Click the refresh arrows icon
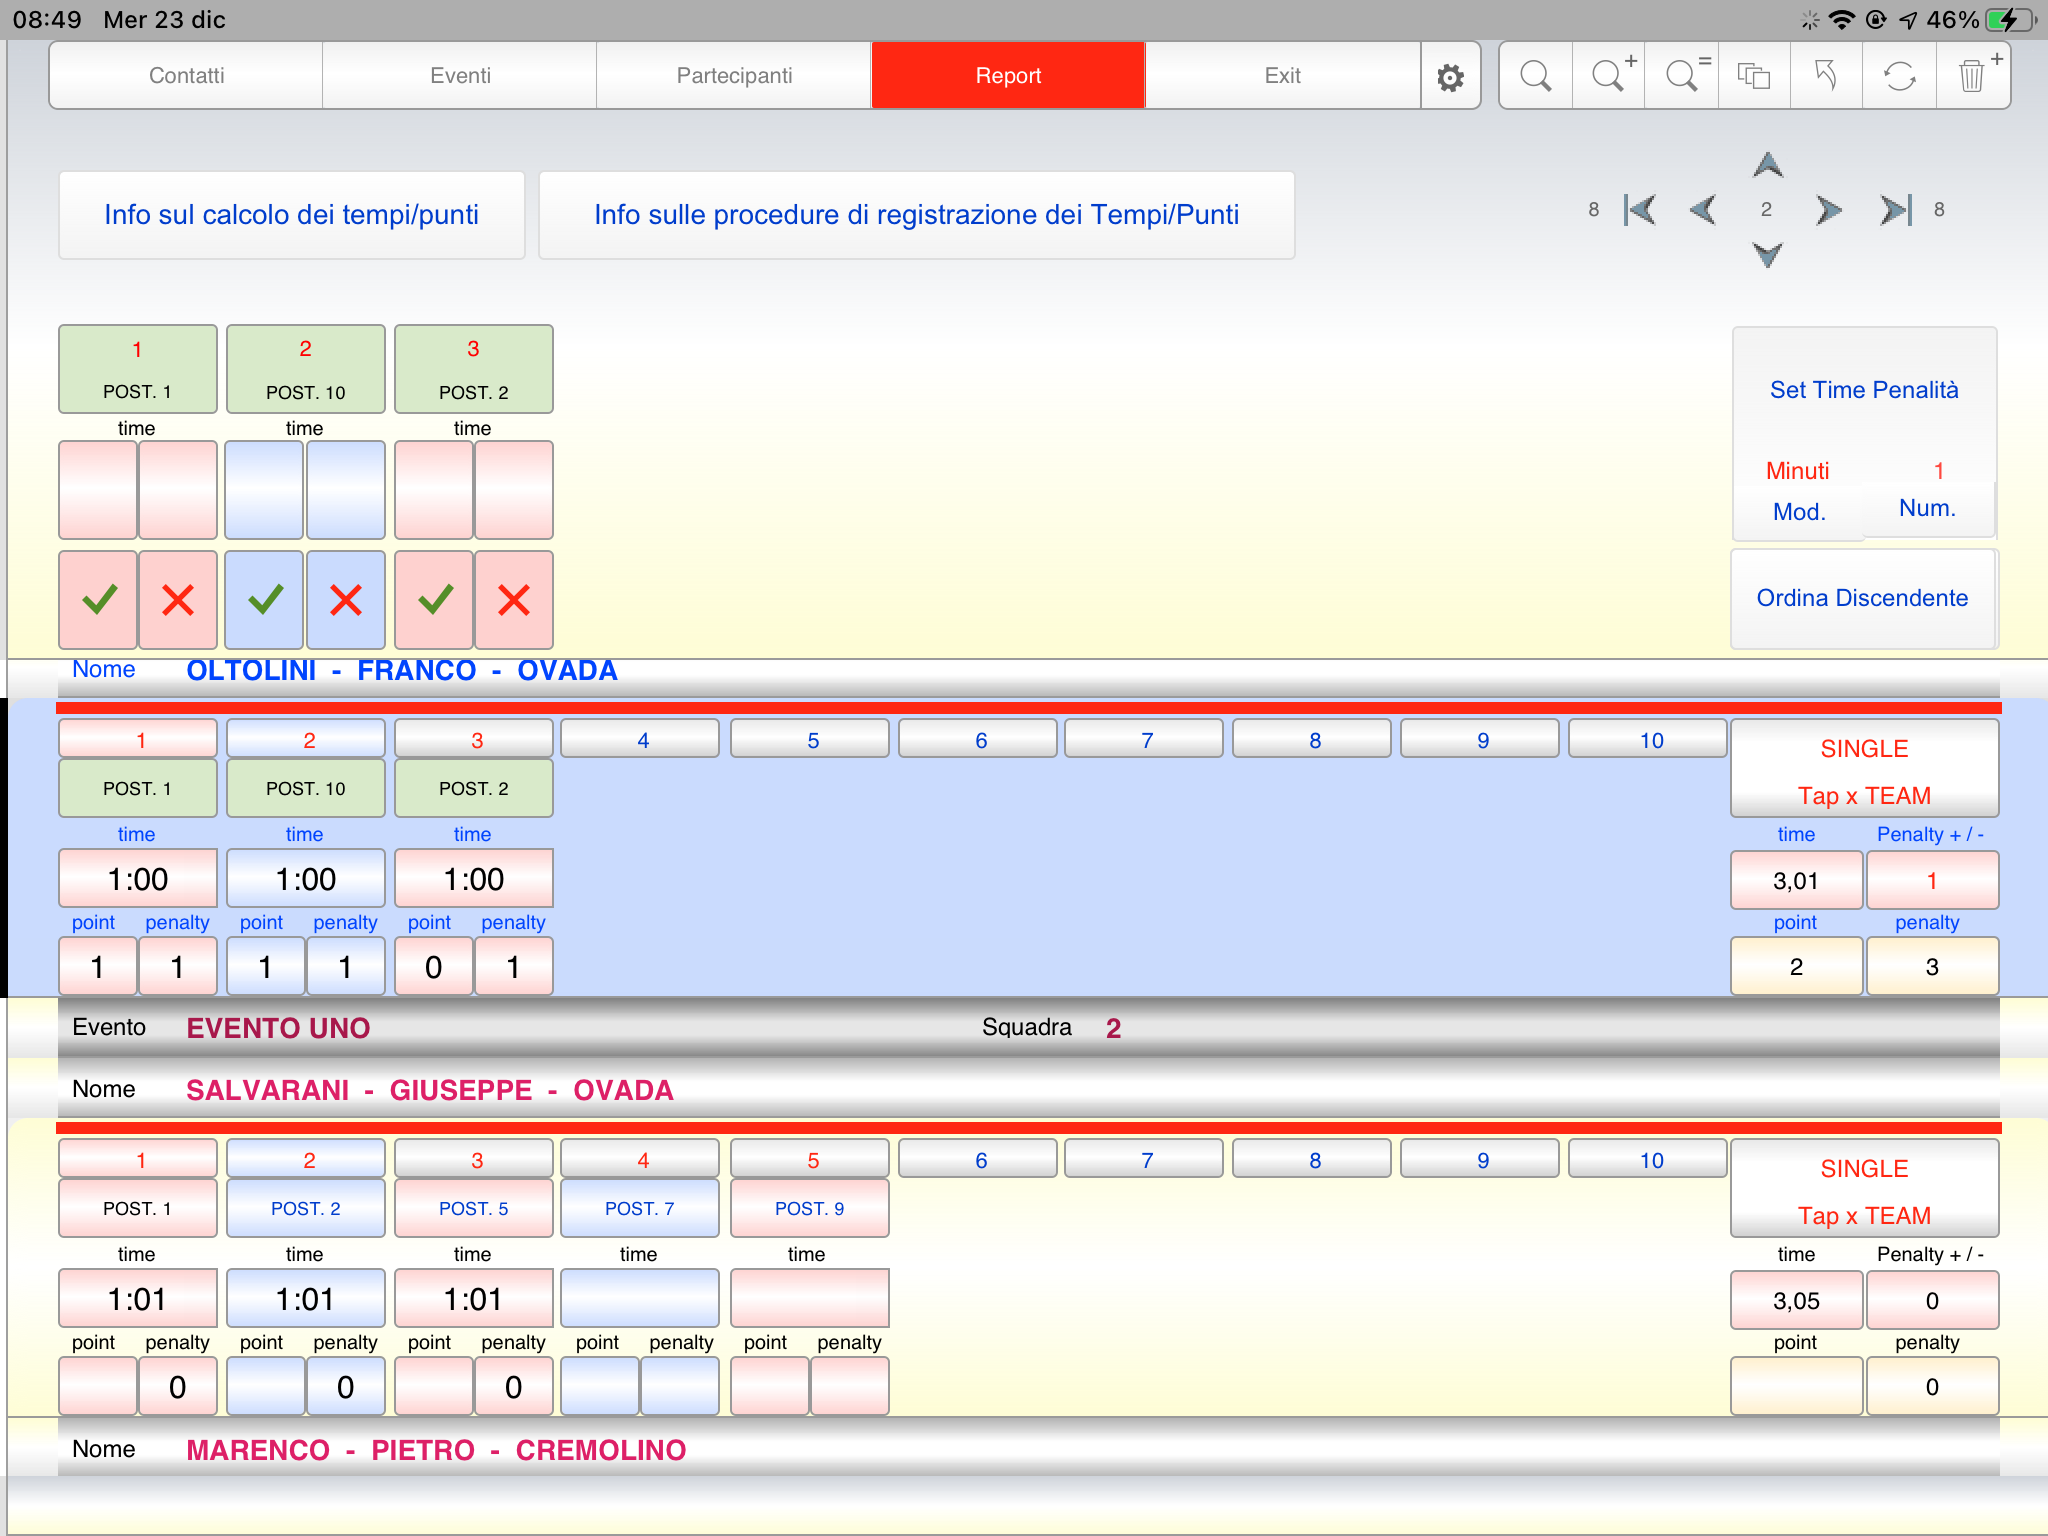The image size is (2048, 1536). click(x=1899, y=76)
